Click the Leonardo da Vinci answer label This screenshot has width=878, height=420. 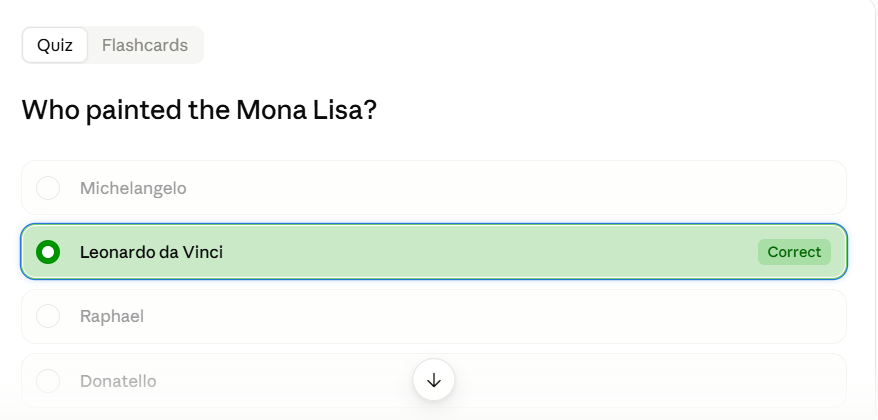[x=151, y=252]
